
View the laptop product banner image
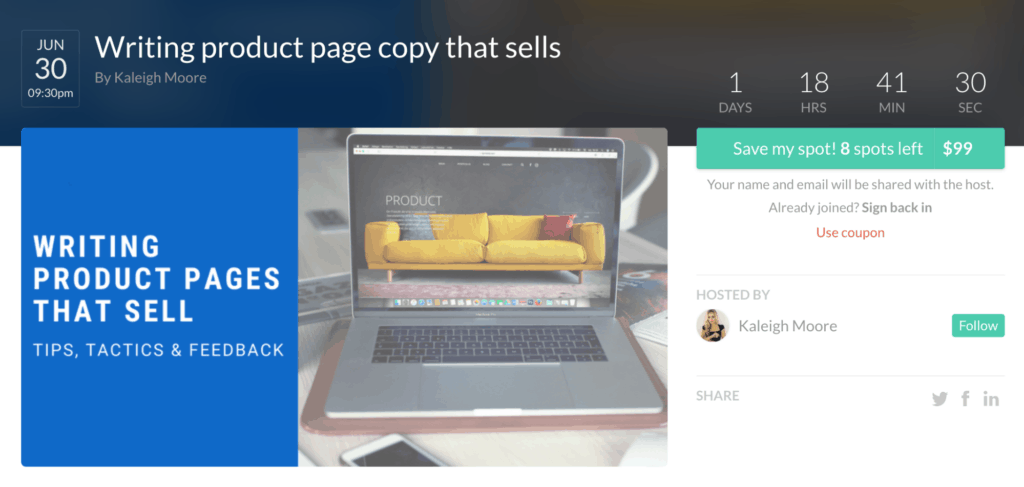tap(483, 297)
